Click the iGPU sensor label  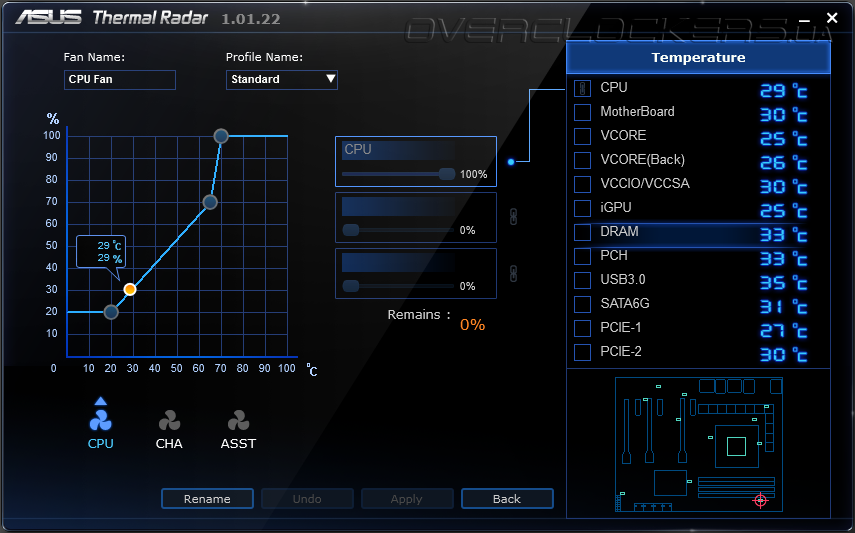(x=616, y=208)
